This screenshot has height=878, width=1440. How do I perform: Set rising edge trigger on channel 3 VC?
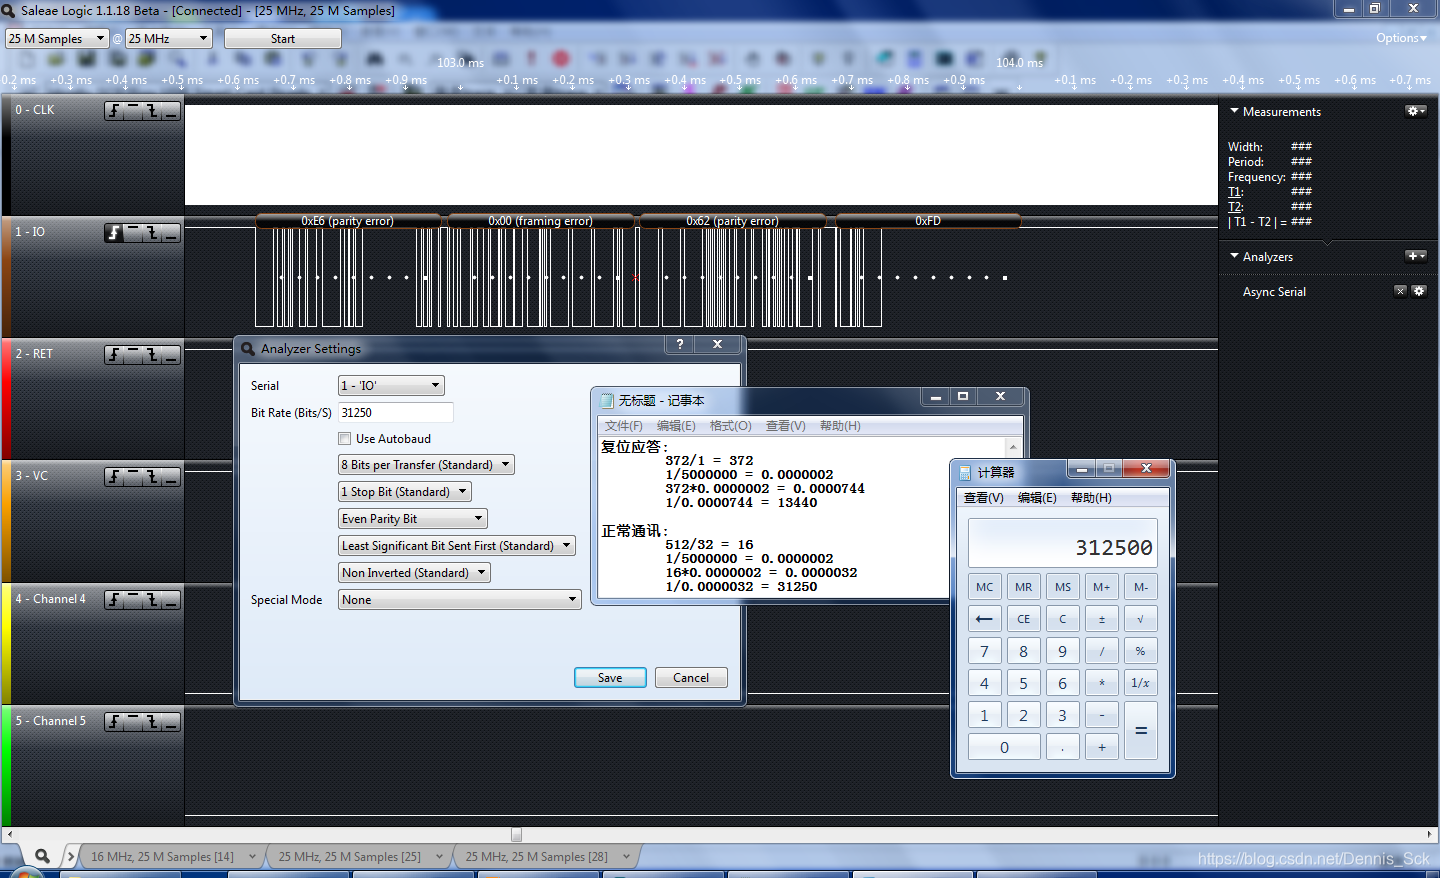click(115, 477)
